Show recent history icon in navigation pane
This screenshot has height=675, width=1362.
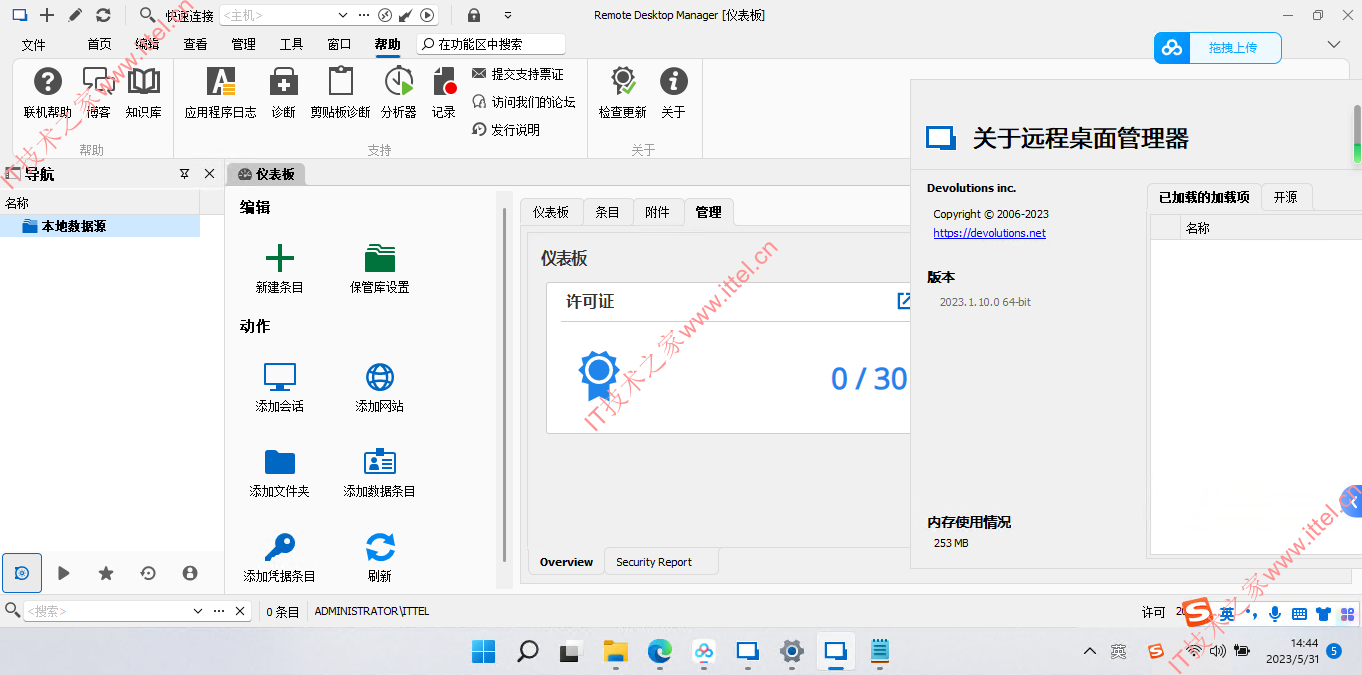tap(148, 573)
